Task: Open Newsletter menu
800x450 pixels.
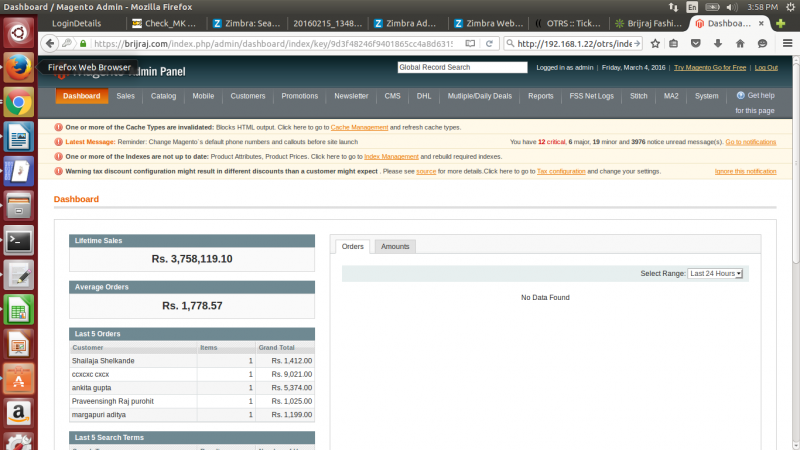Action: (x=351, y=96)
